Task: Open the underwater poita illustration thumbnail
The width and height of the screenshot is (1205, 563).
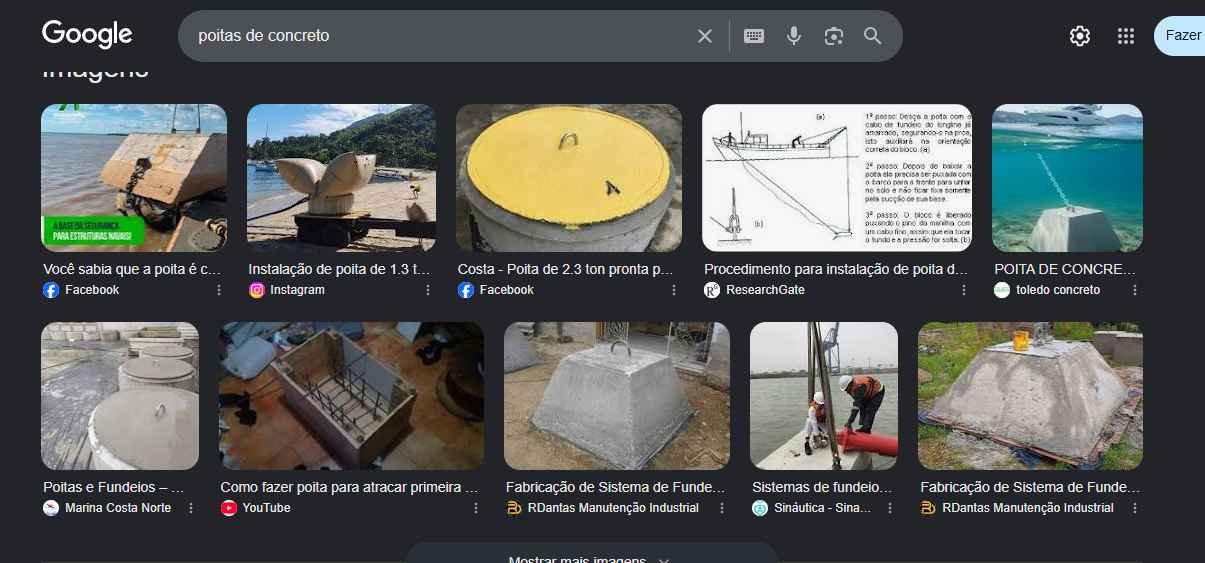Action: pyautogui.click(x=1067, y=177)
